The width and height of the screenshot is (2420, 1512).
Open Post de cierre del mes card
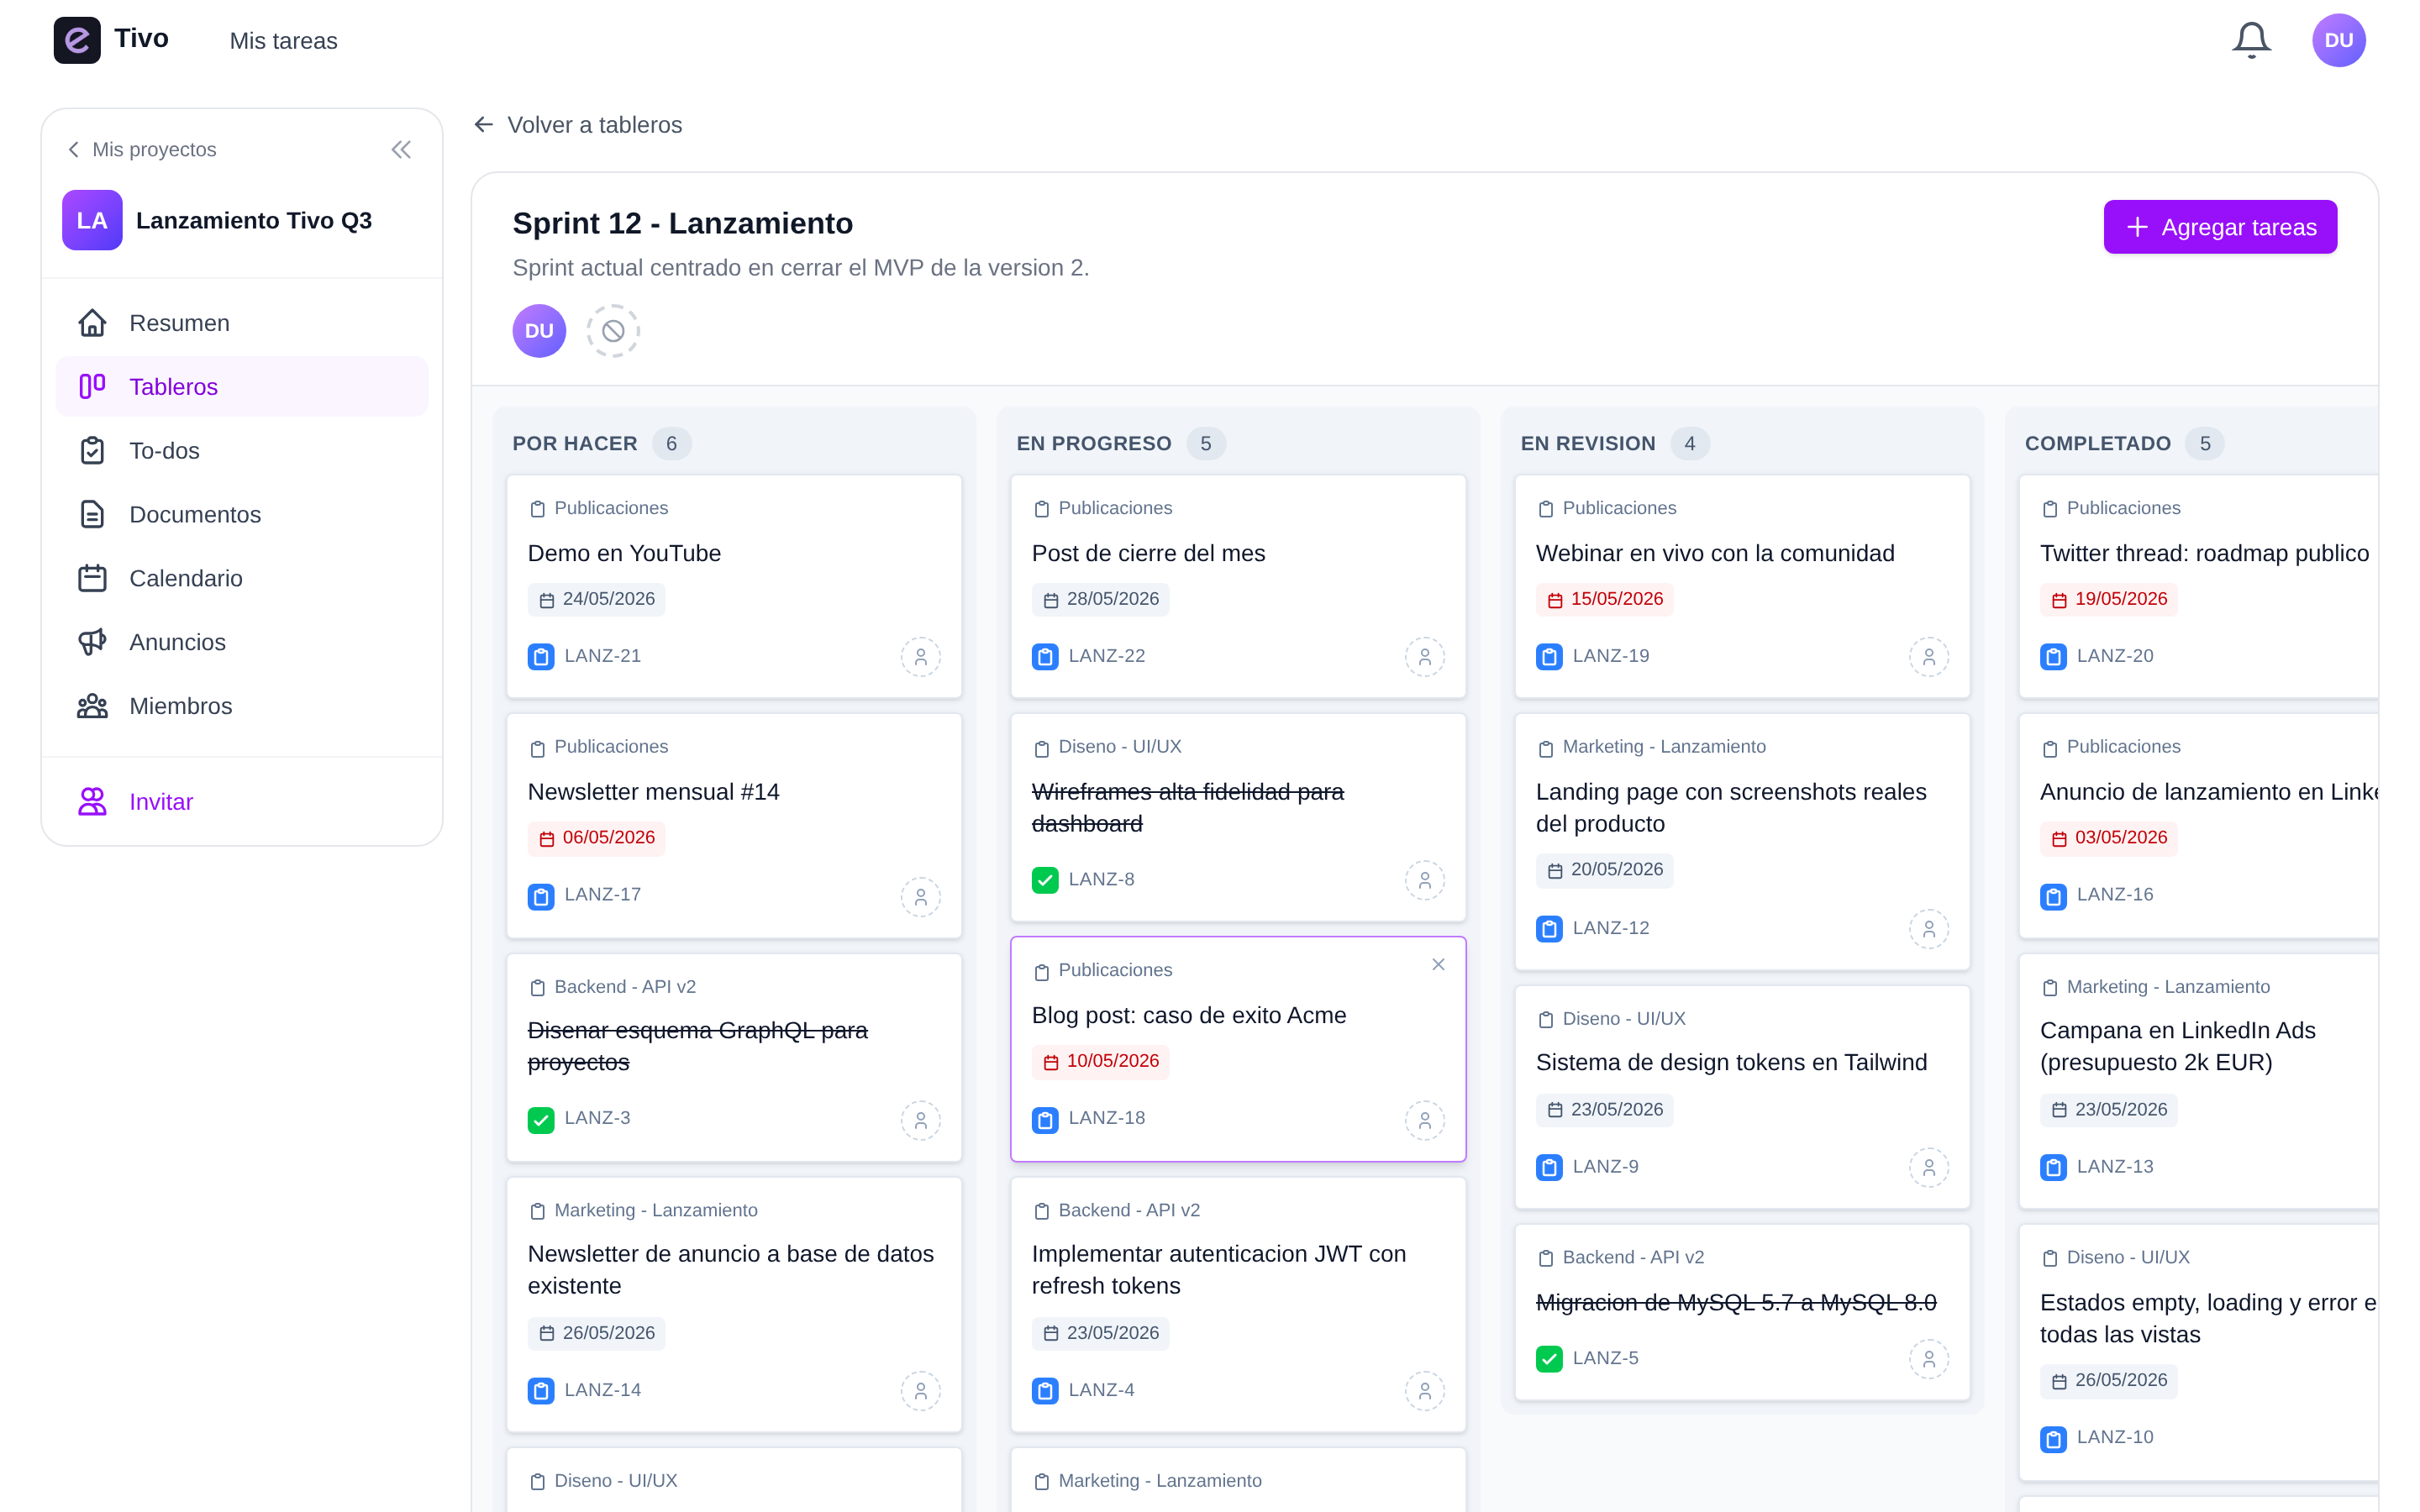pyautogui.click(x=1238, y=586)
